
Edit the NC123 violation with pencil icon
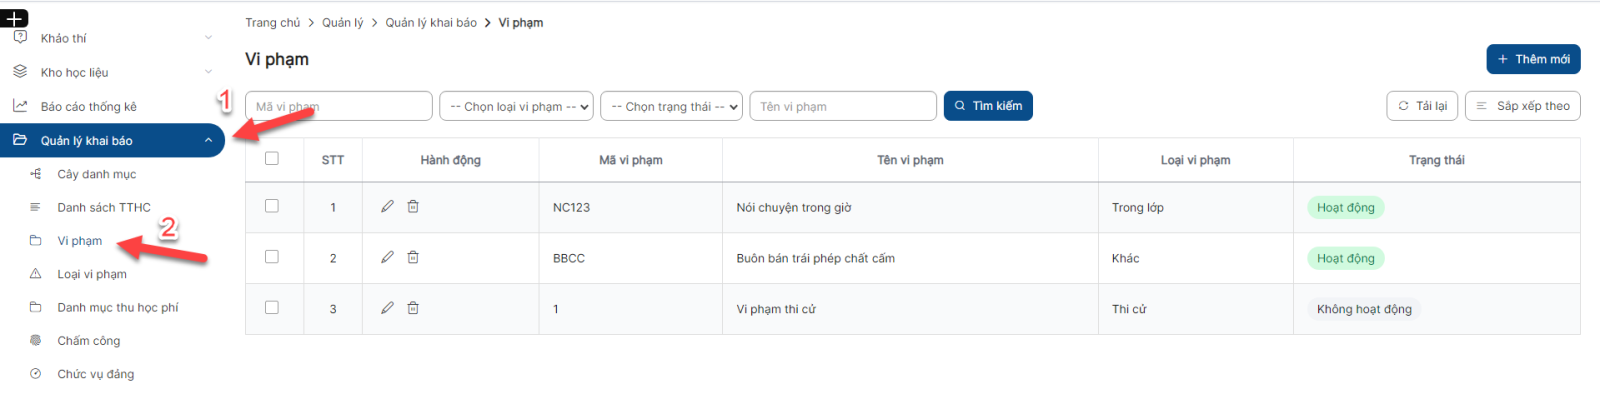(387, 207)
